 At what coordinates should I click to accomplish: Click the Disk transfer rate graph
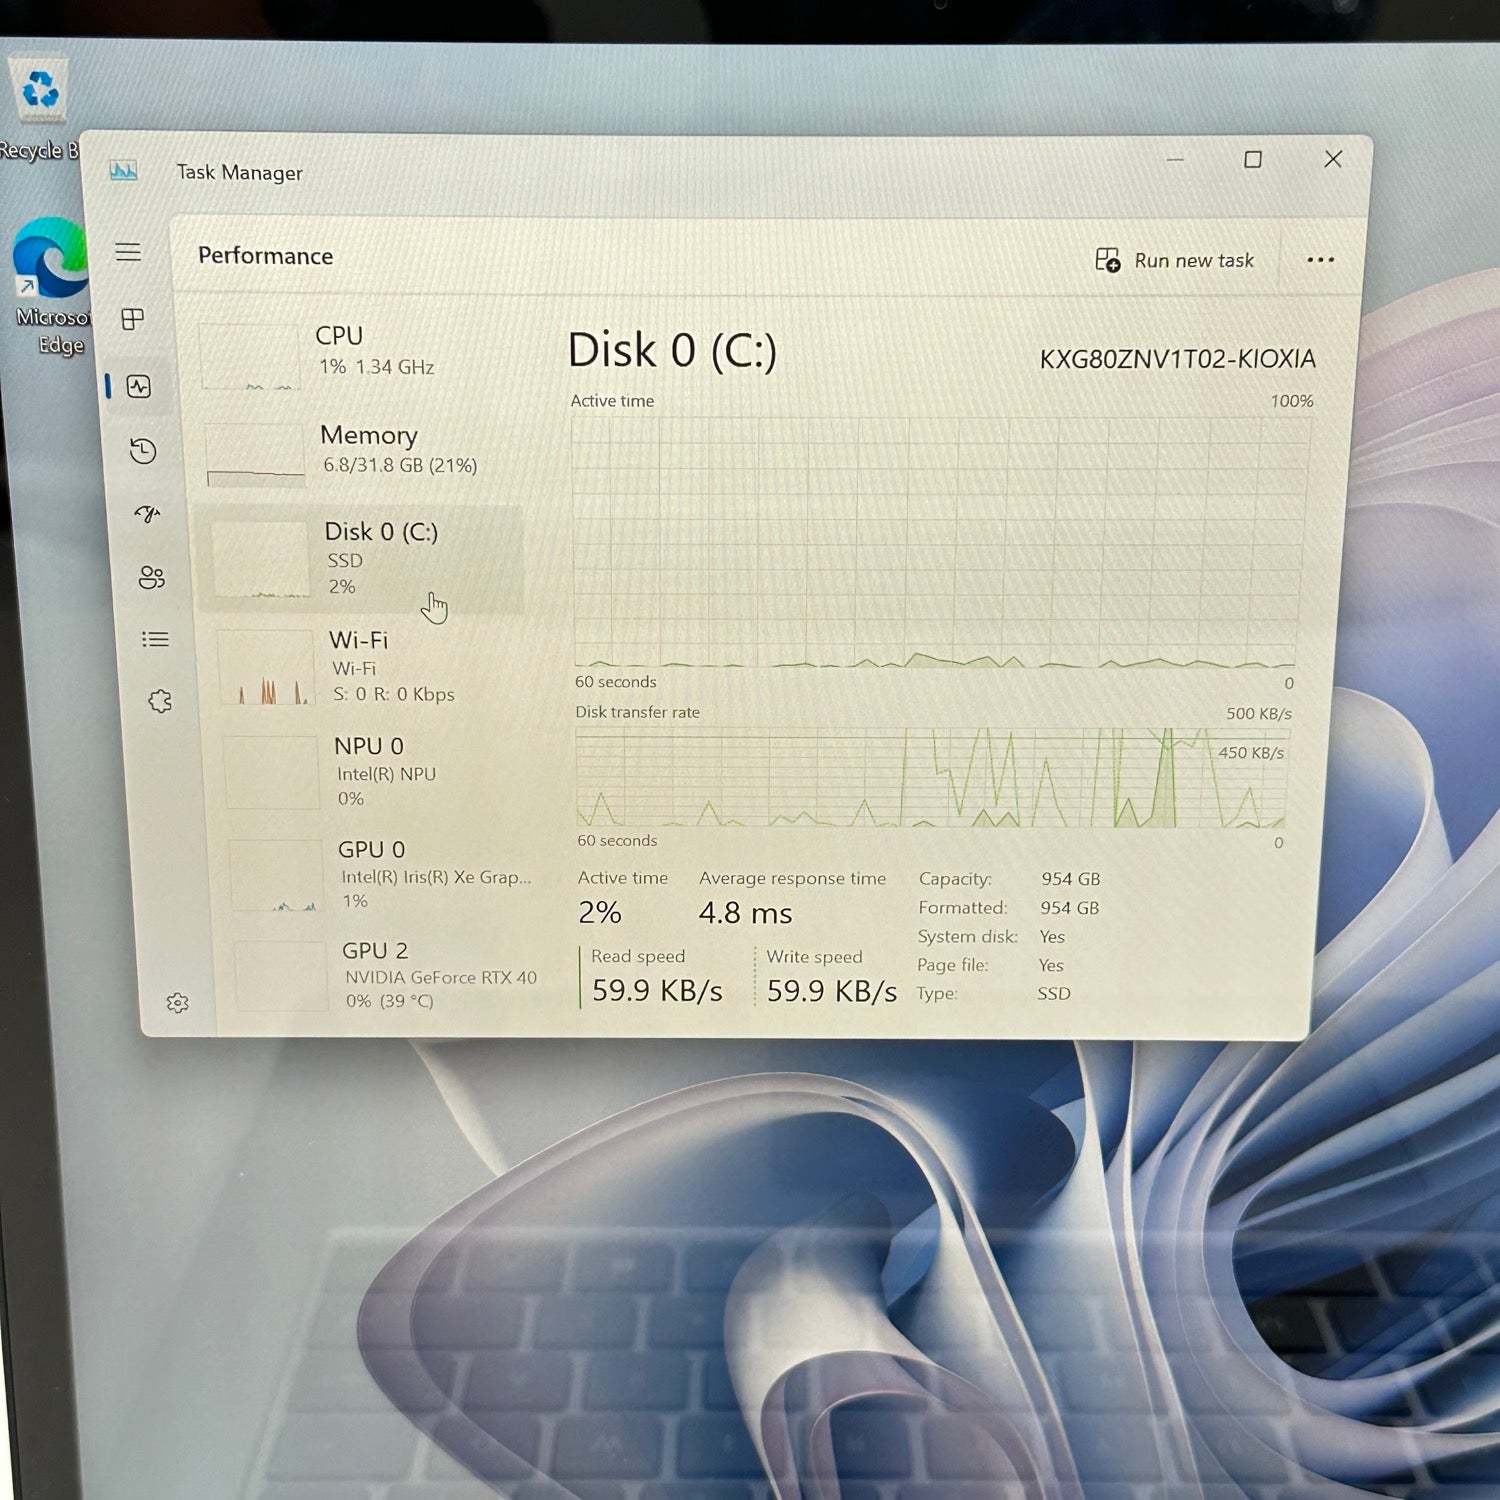click(930, 778)
